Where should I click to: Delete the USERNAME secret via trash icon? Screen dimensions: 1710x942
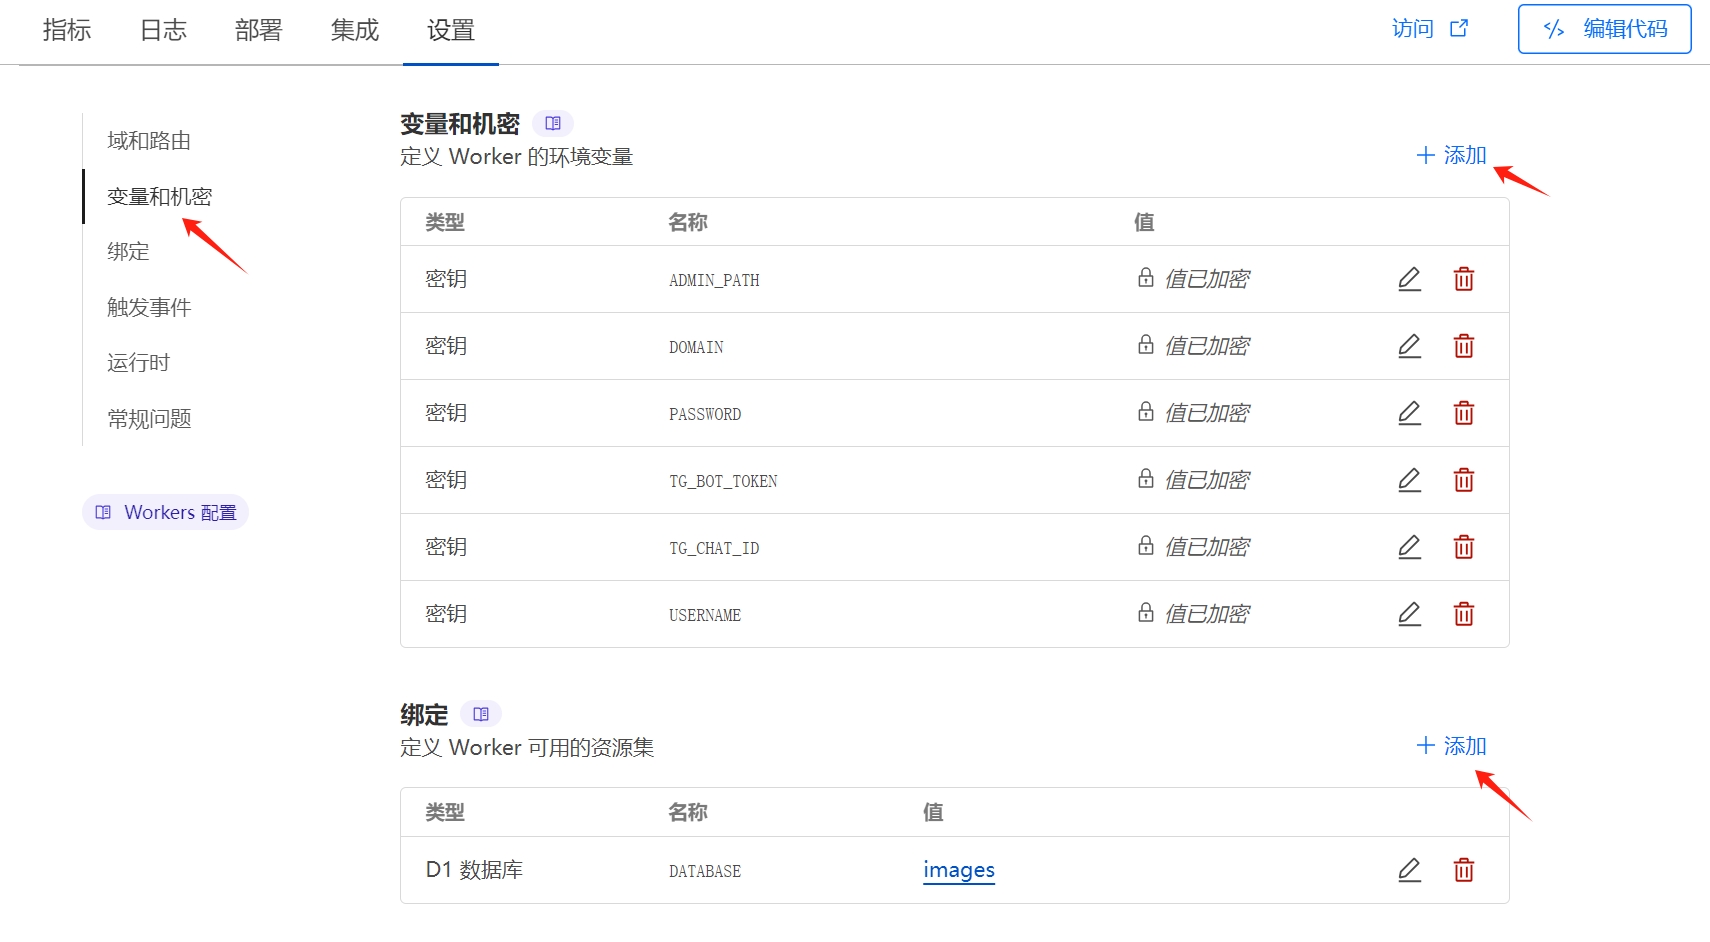coord(1464,614)
